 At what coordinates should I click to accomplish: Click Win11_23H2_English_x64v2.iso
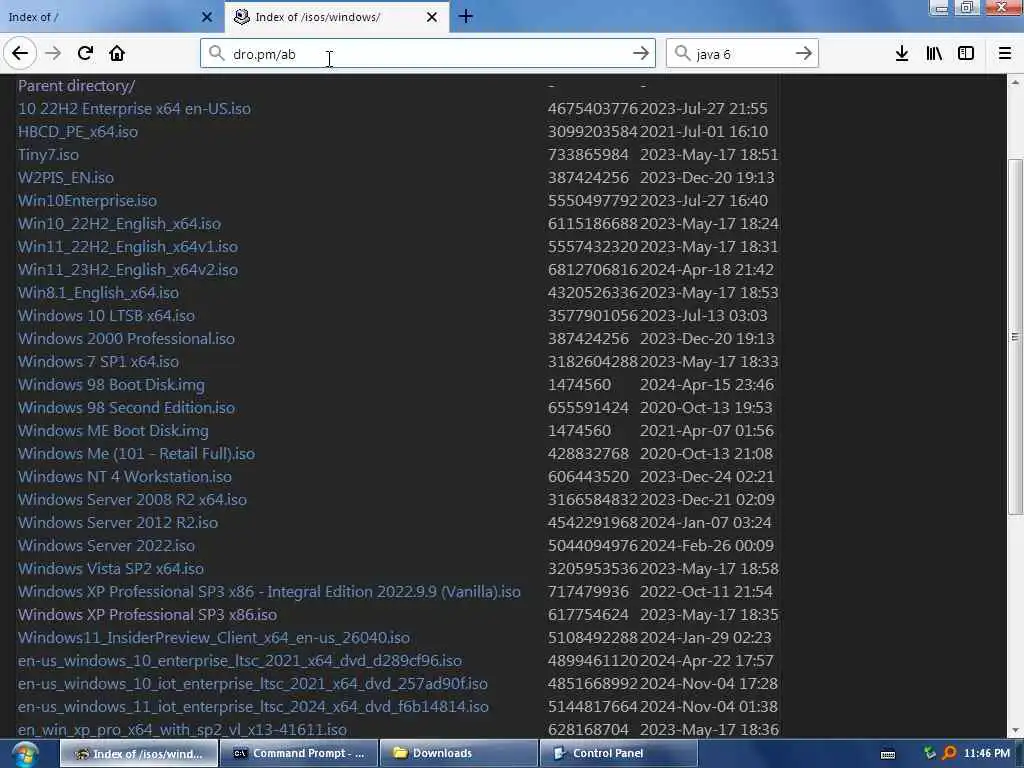[x=127, y=270]
